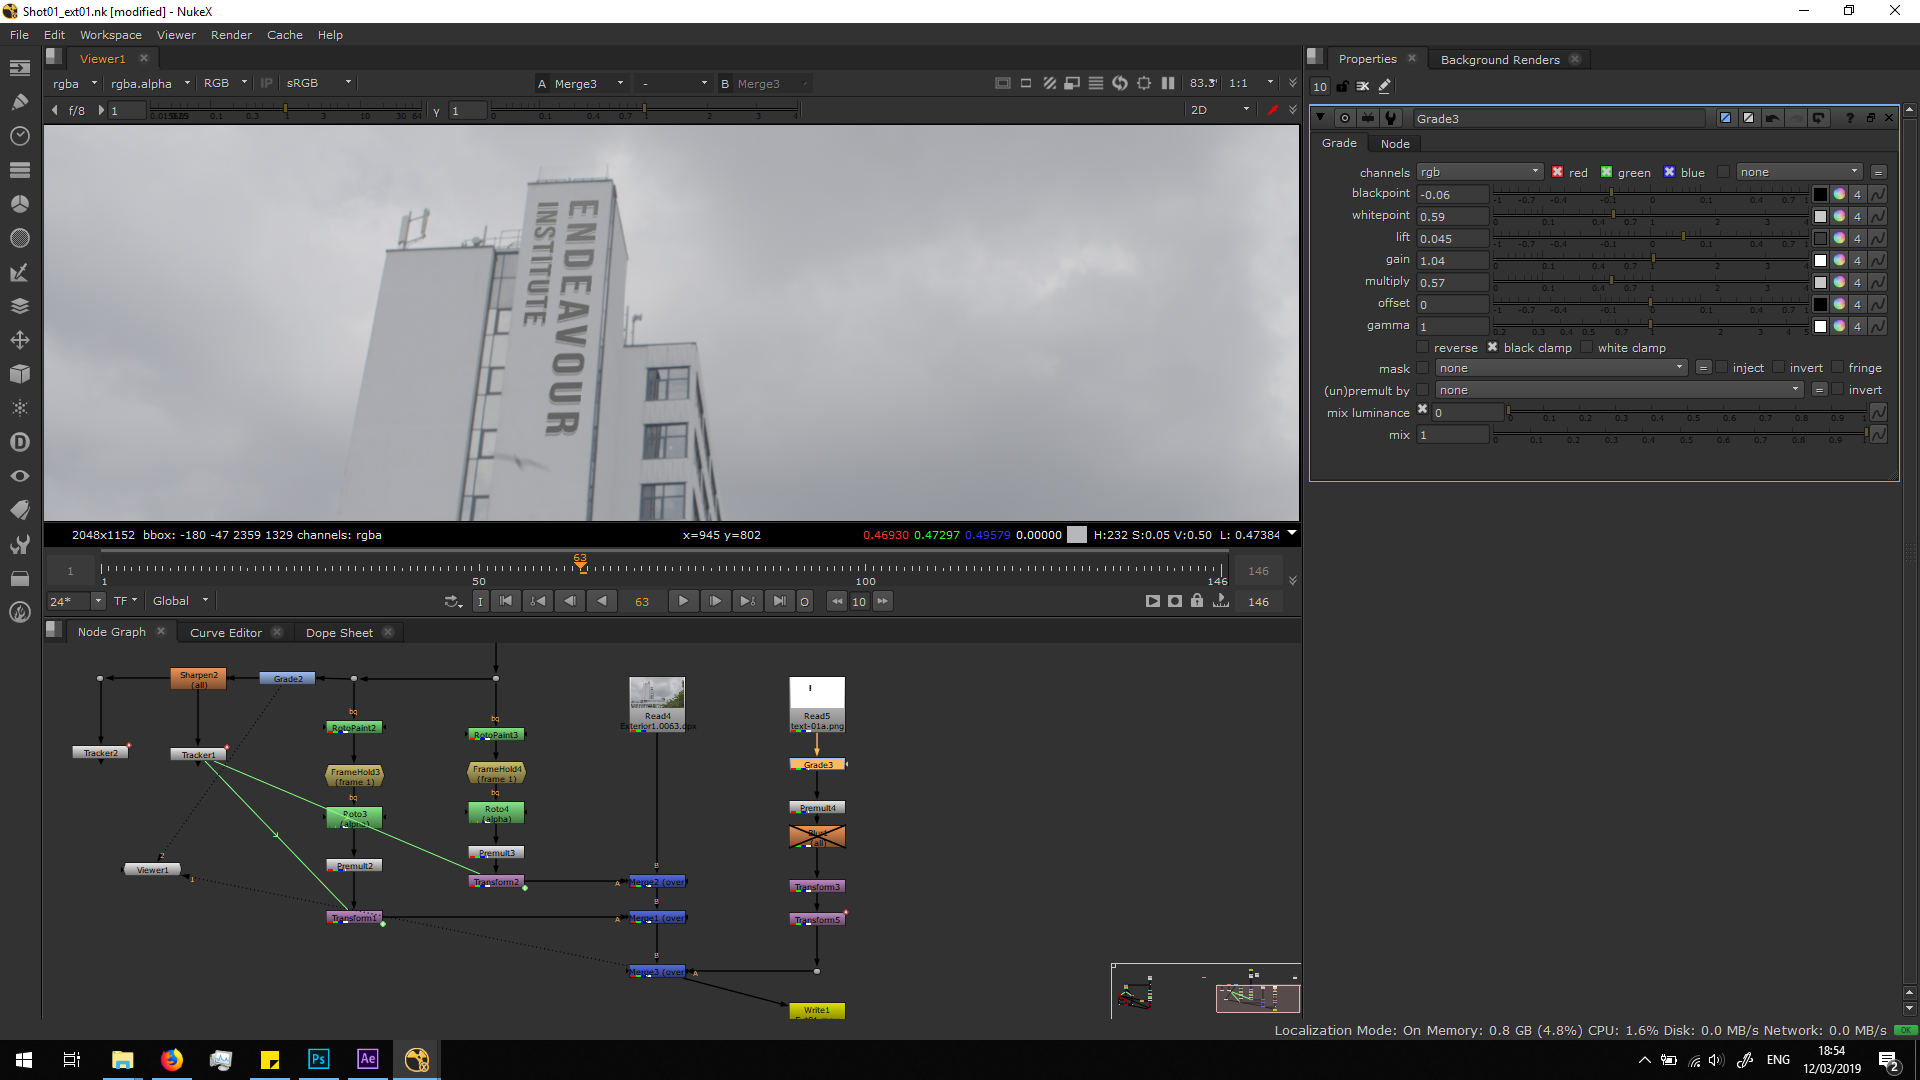Disable the black clamp checkbox

(1493, 348)
